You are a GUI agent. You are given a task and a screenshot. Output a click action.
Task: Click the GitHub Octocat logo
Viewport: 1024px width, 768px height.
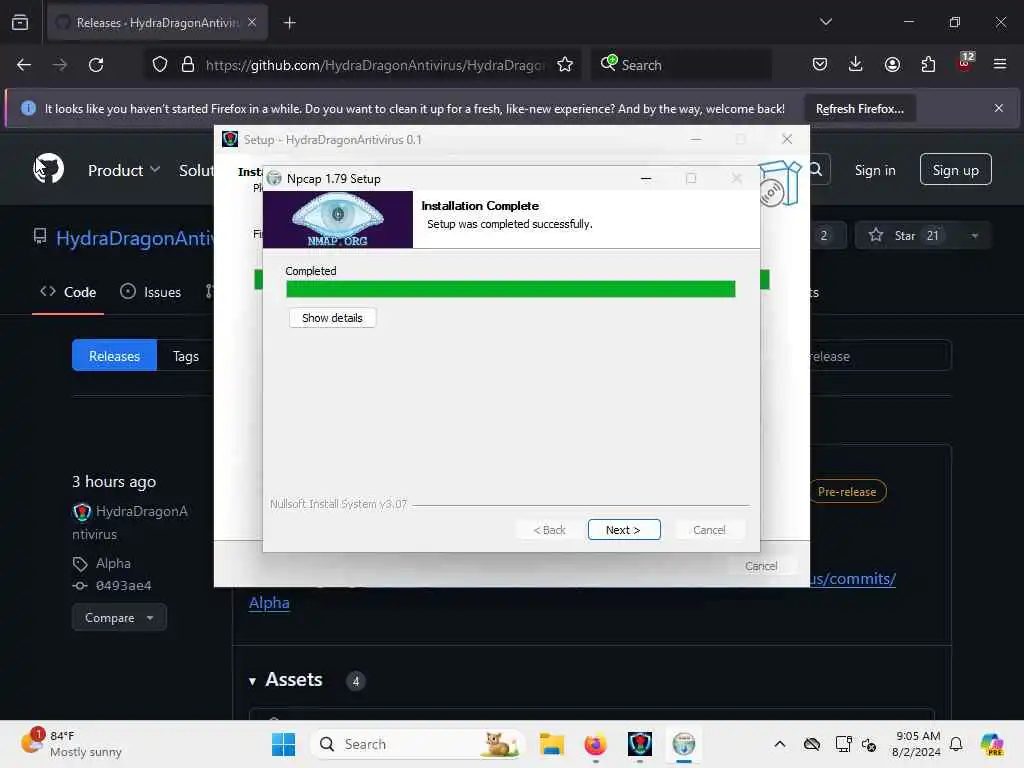pos(49,168)
